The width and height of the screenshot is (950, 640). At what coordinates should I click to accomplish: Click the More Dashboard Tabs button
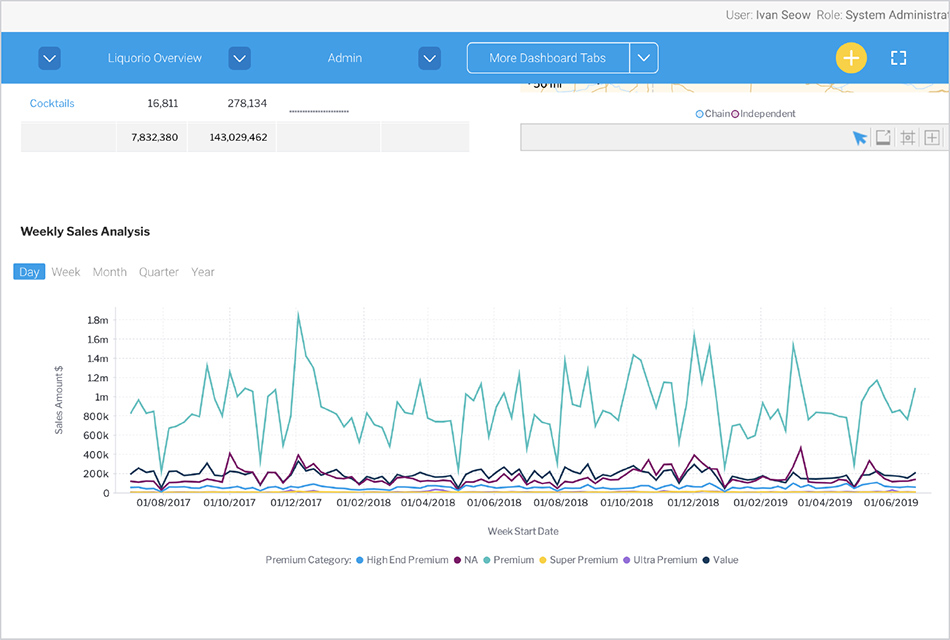(x=547, y=58)
